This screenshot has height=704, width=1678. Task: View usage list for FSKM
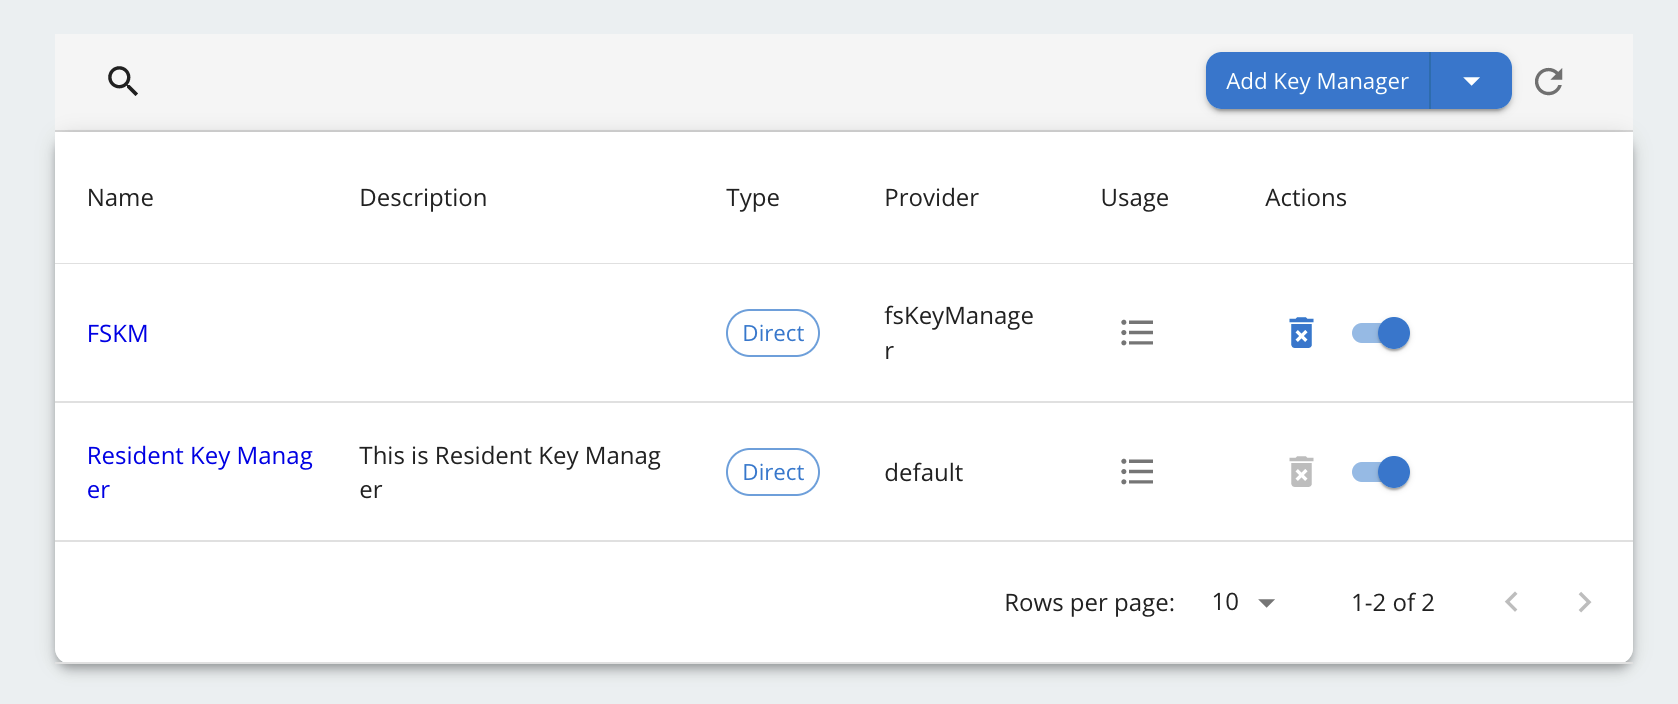pos(1137,333)
